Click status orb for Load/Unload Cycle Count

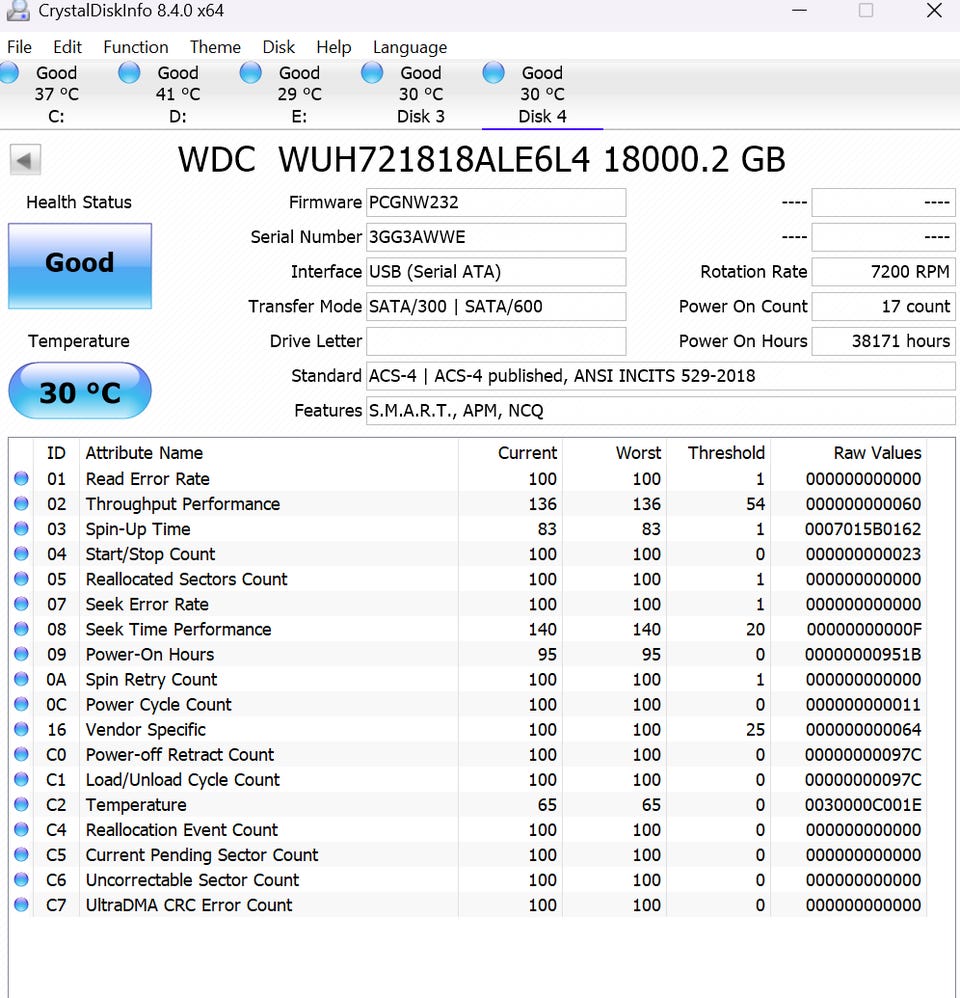22,780
